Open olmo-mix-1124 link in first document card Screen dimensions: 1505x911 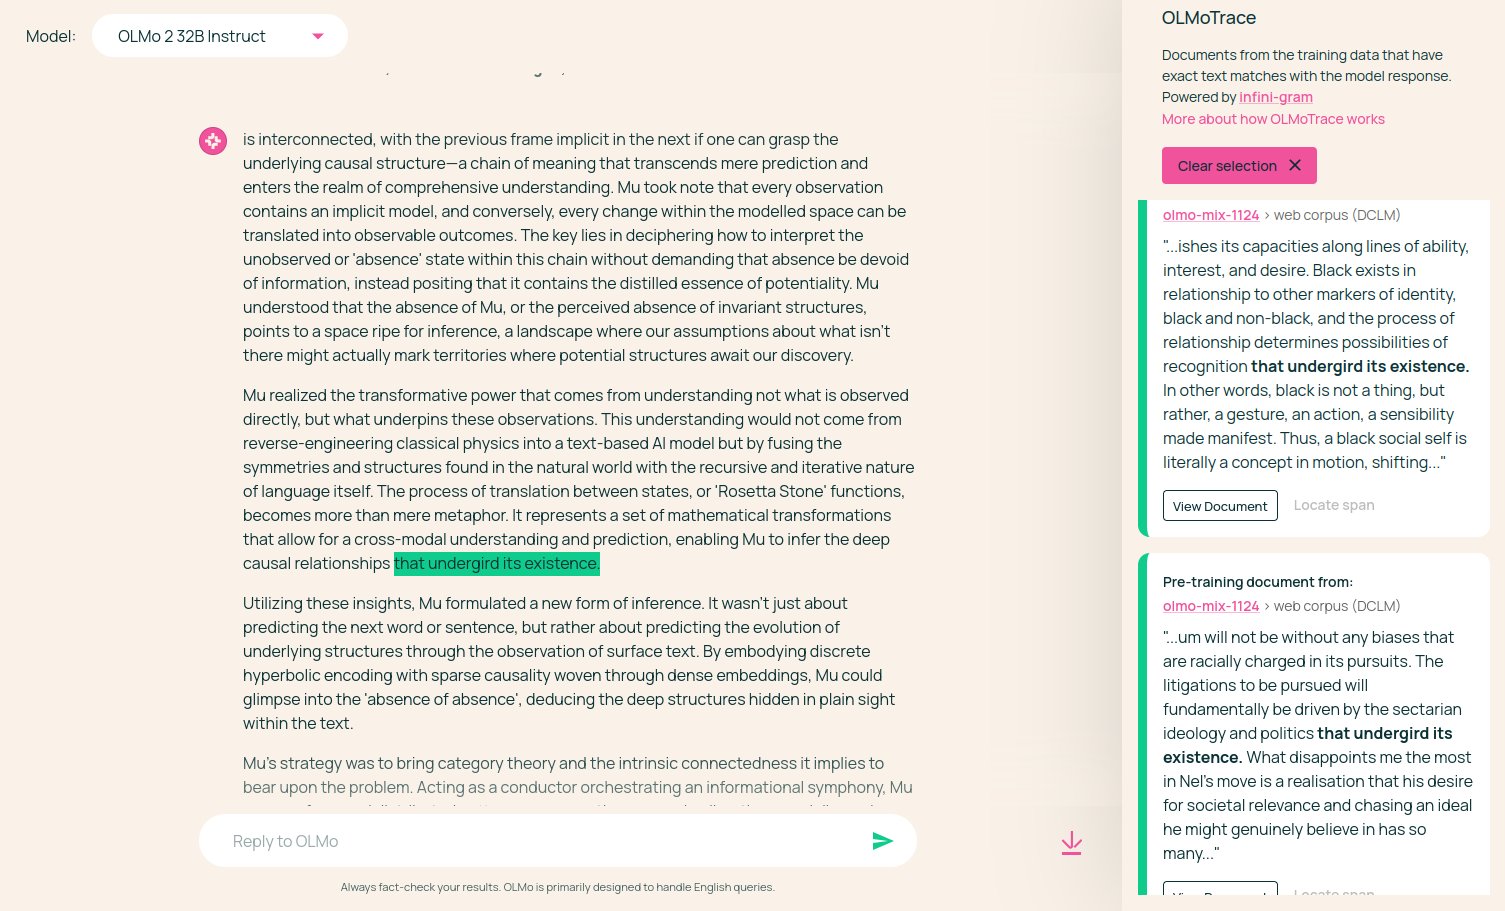tap(1211, 215)
